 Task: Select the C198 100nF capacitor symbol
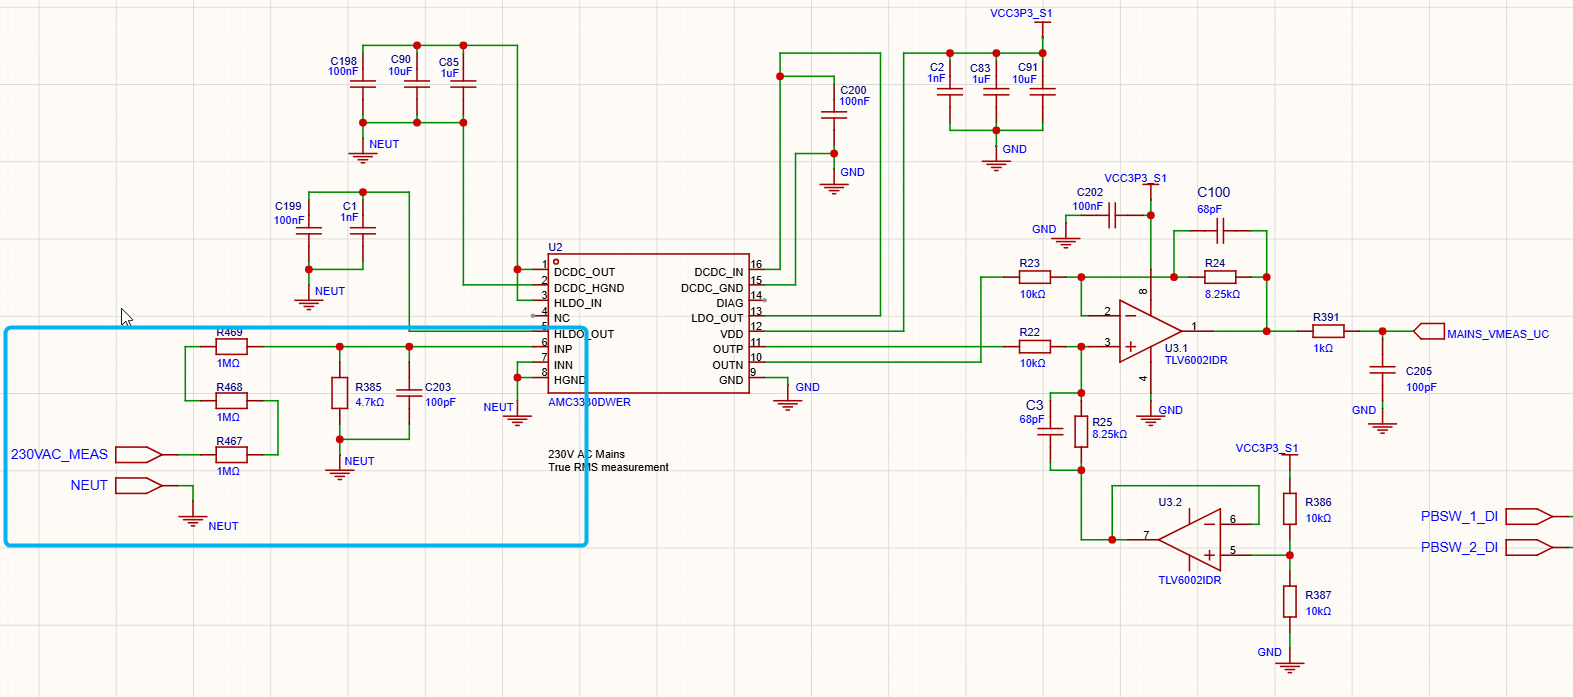click(363, 85)
